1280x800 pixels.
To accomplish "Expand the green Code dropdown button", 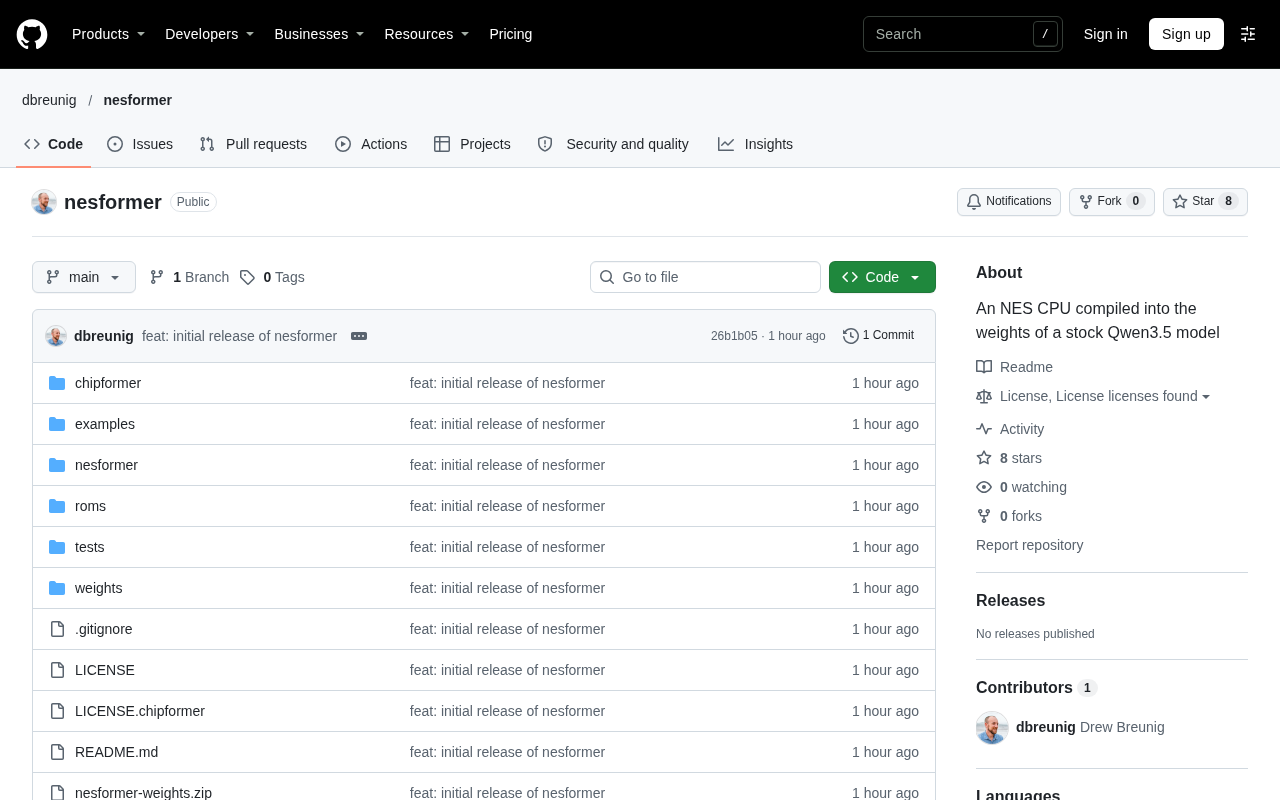I will click(x=882, y=277).
